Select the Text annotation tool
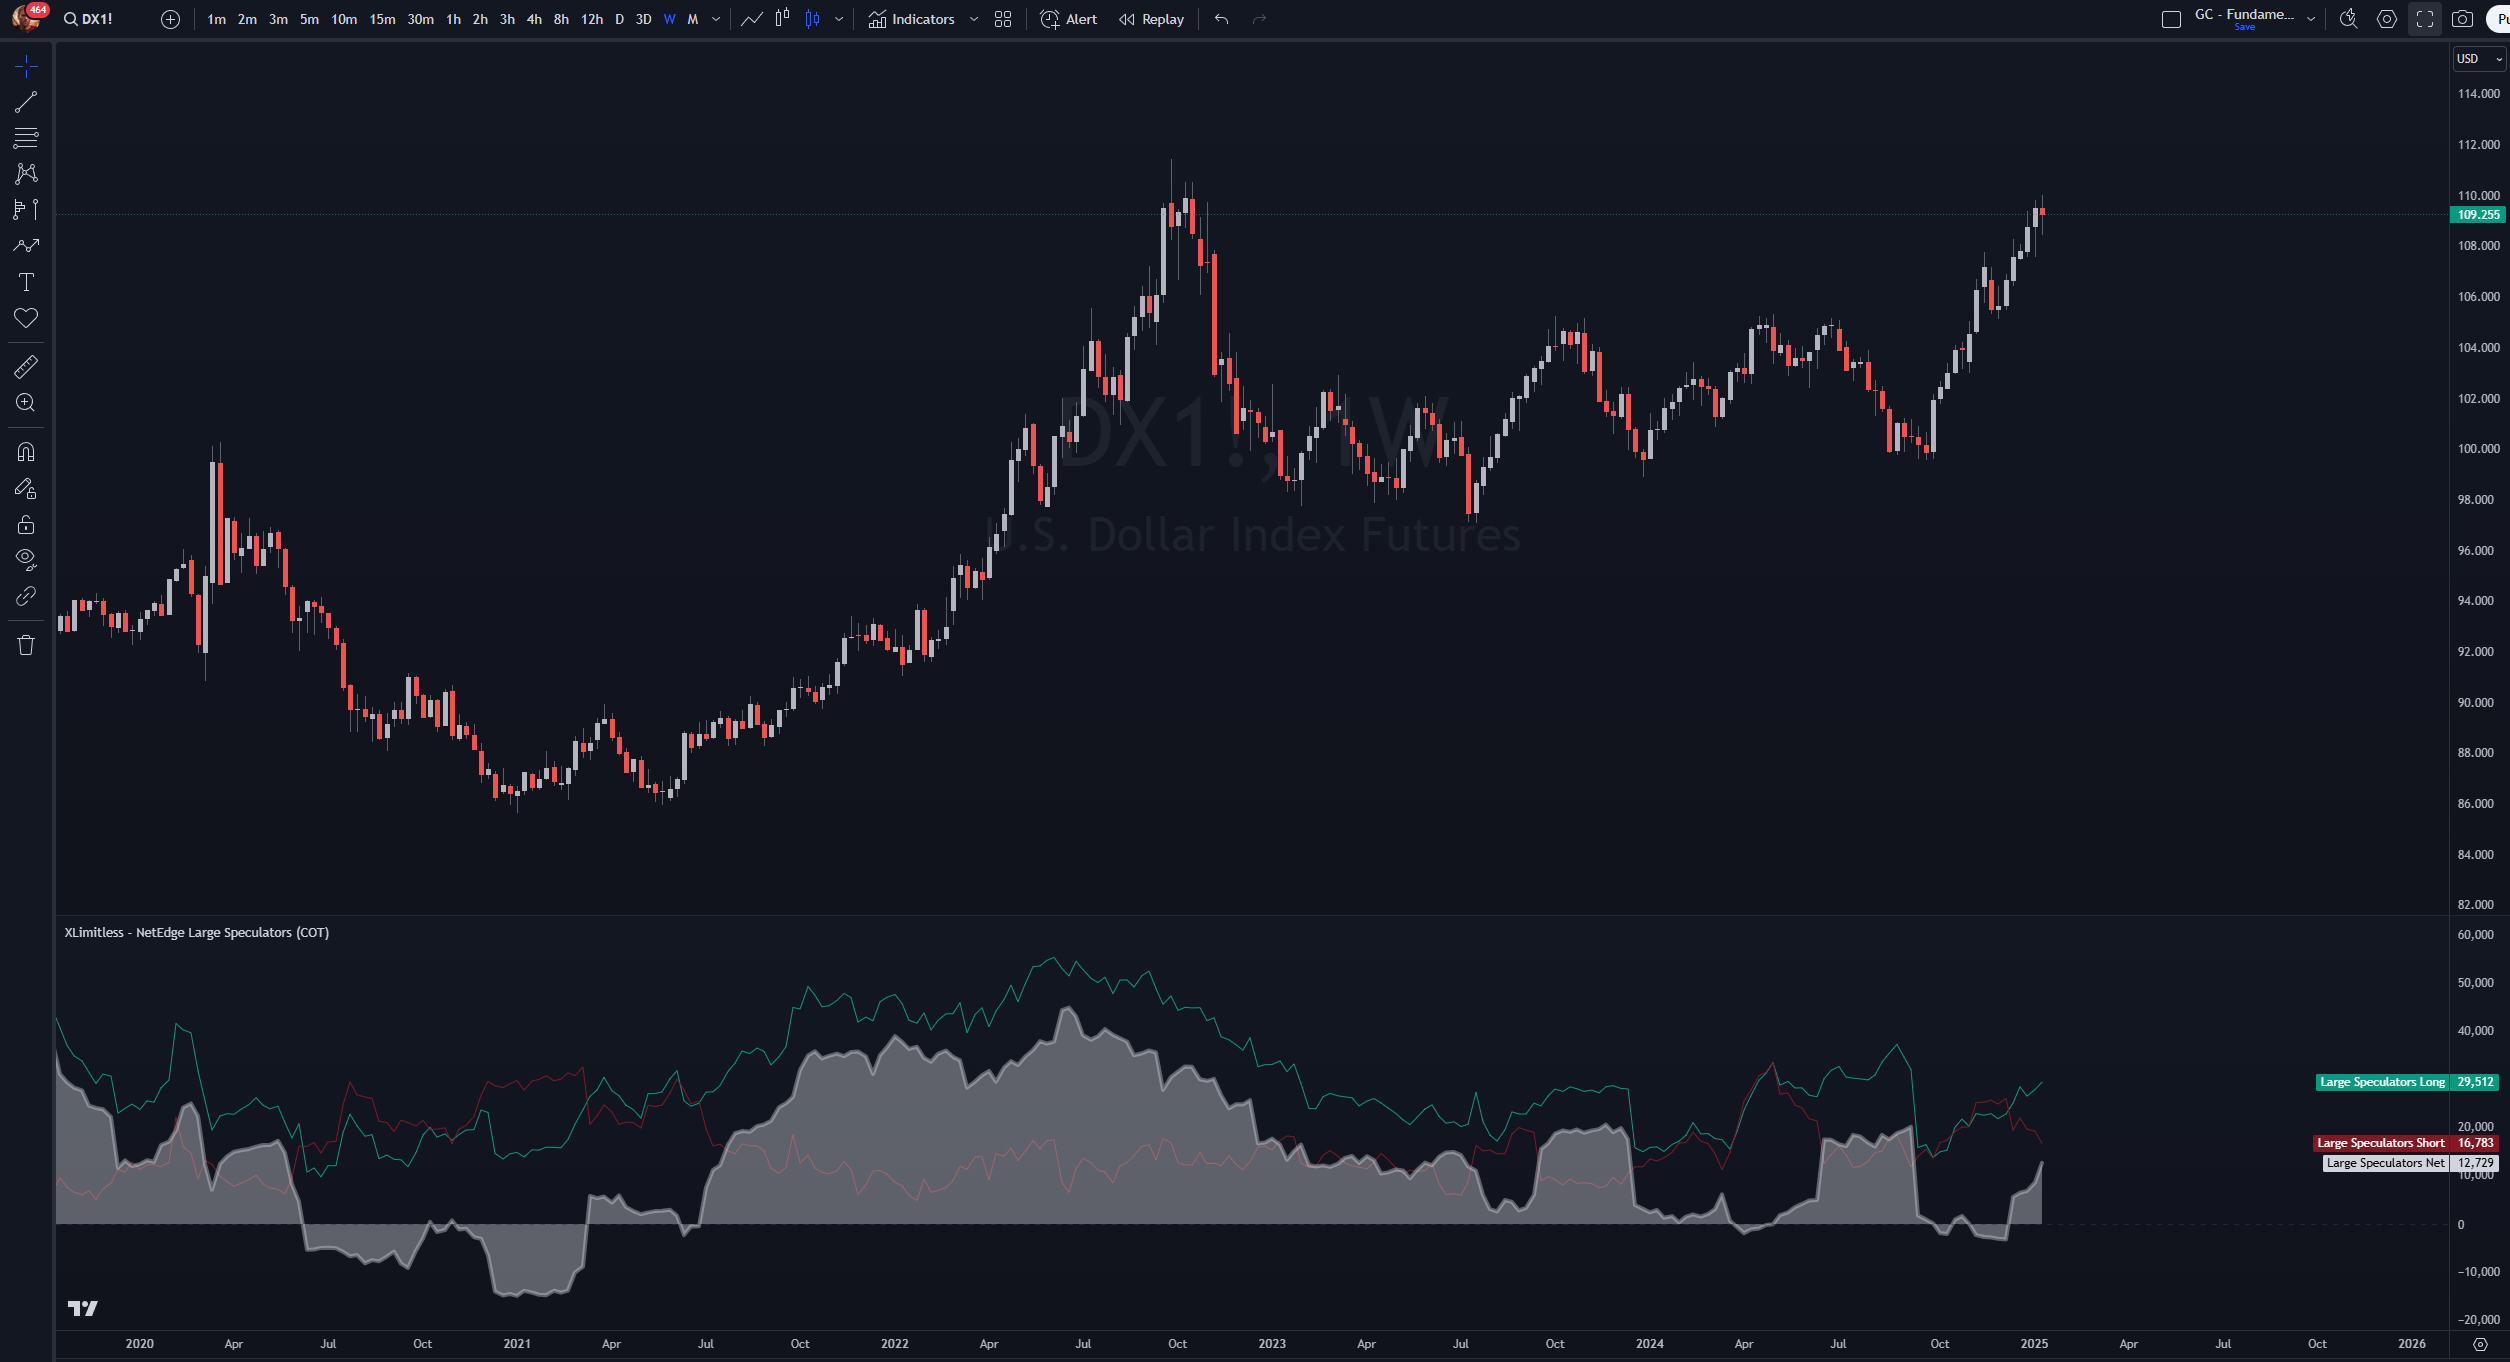This screenshot has width=2510, height=1362. click(26, 282)
